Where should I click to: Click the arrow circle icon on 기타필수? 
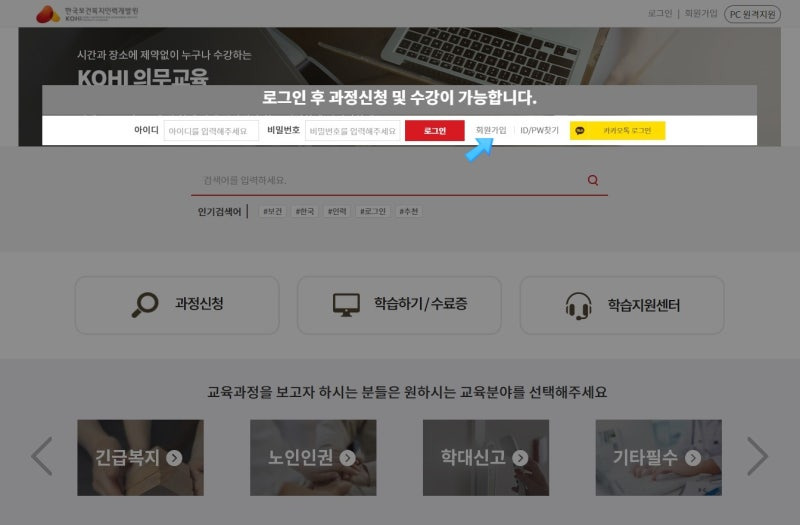click(x=693, y=458)
